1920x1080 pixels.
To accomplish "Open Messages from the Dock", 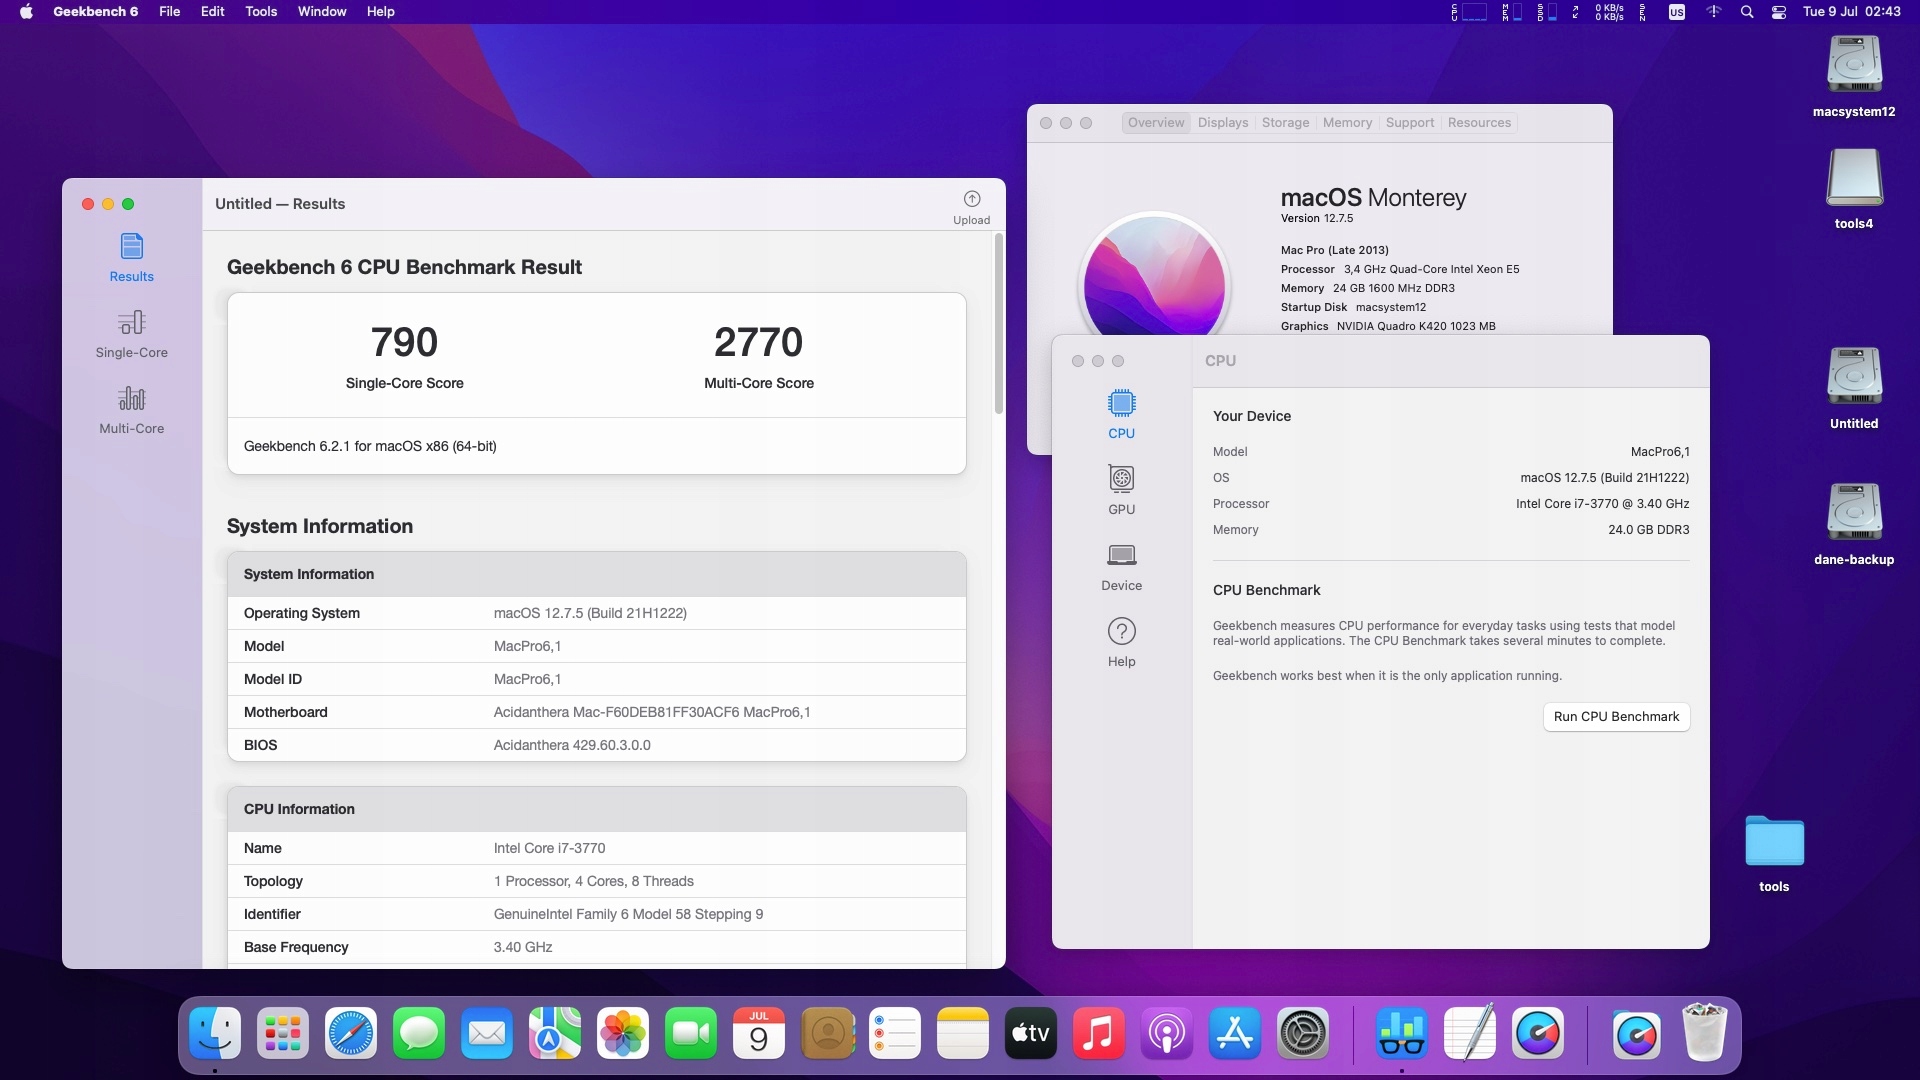I will (419, 1034).
